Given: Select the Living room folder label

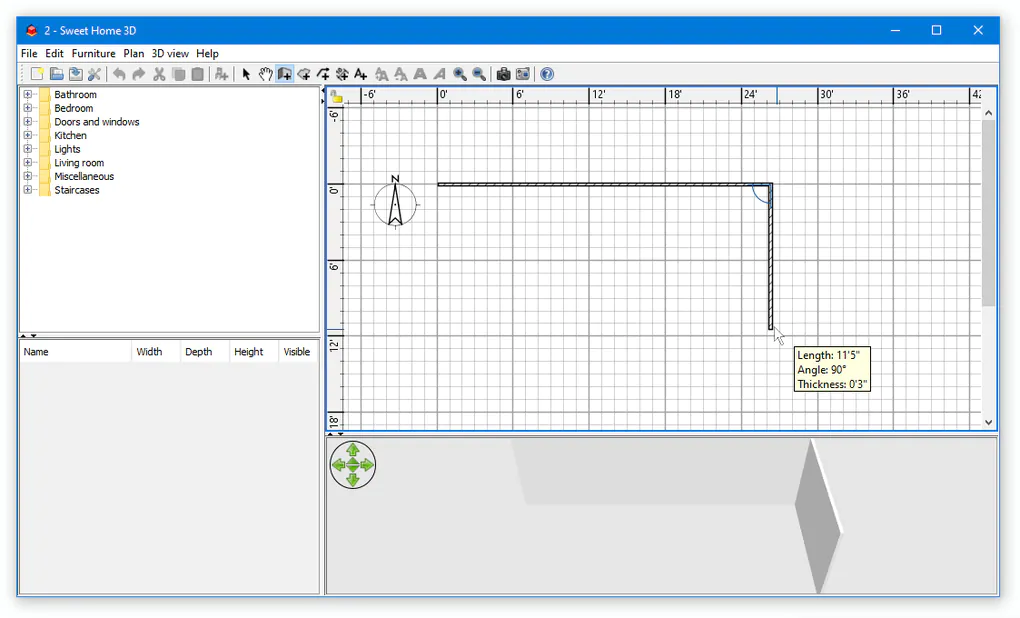Looking at the screenshot, I should click(79, 163).
